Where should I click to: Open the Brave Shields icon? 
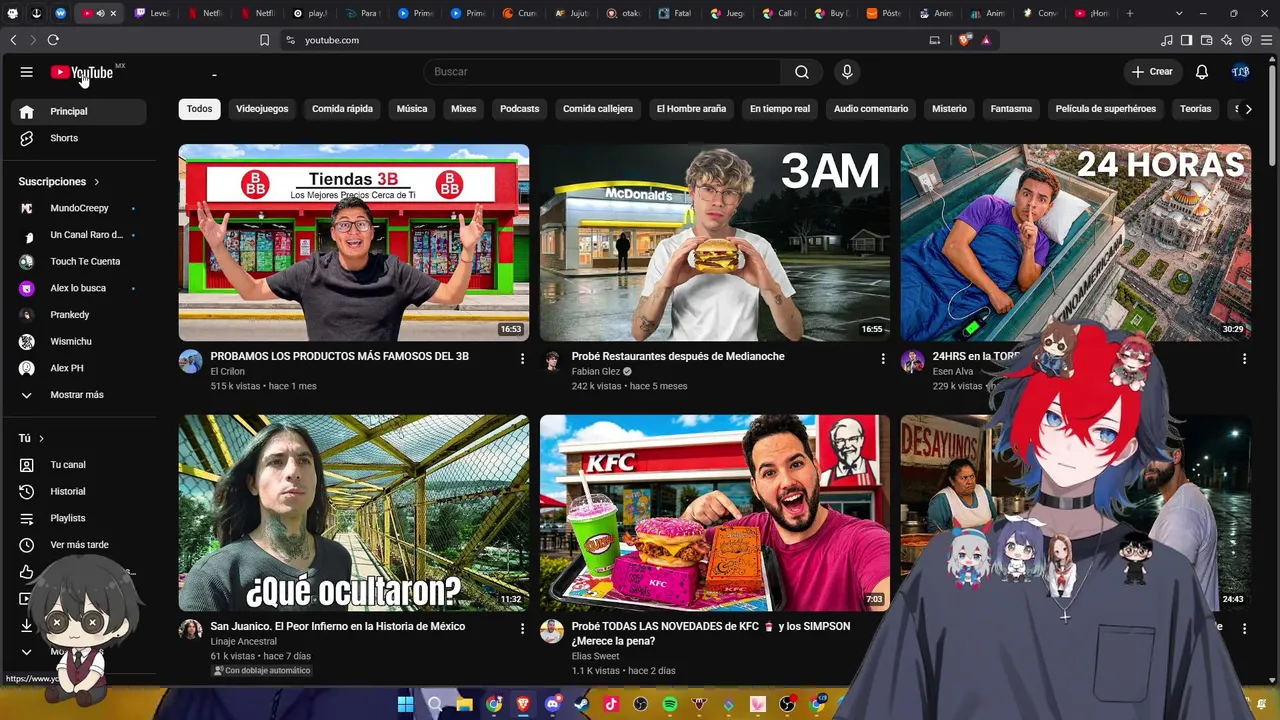tap(964, 40)
